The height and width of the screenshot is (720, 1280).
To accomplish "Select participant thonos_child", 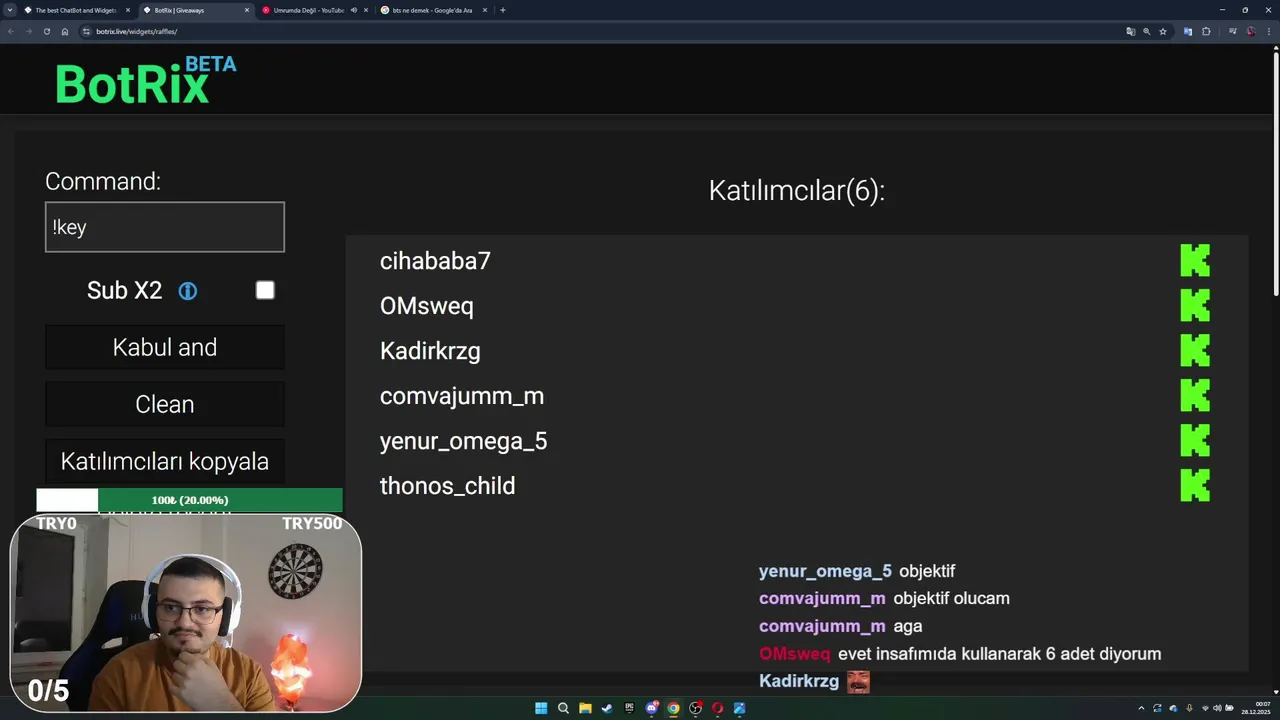I will (448, 486).
